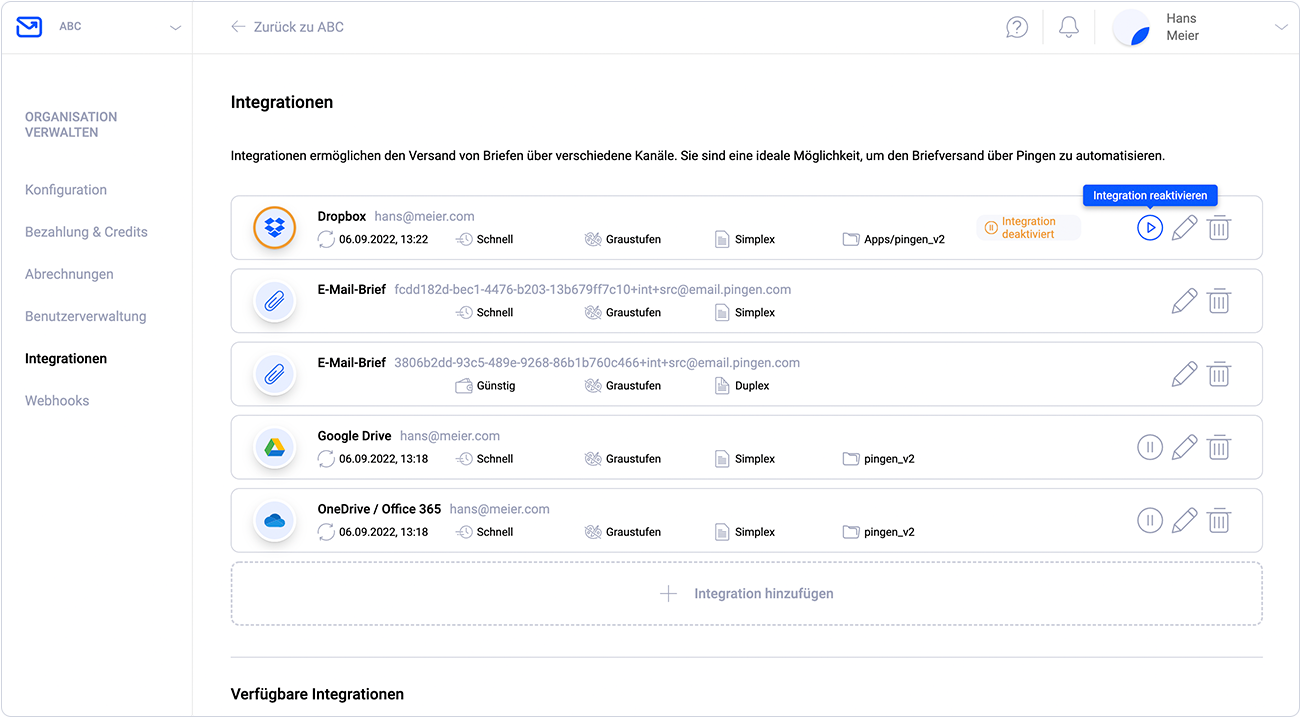Screen dimensions: 1300x717
Task: Click the OneDrive pingen_v2 folder label
Action: [x=889, y=532]
